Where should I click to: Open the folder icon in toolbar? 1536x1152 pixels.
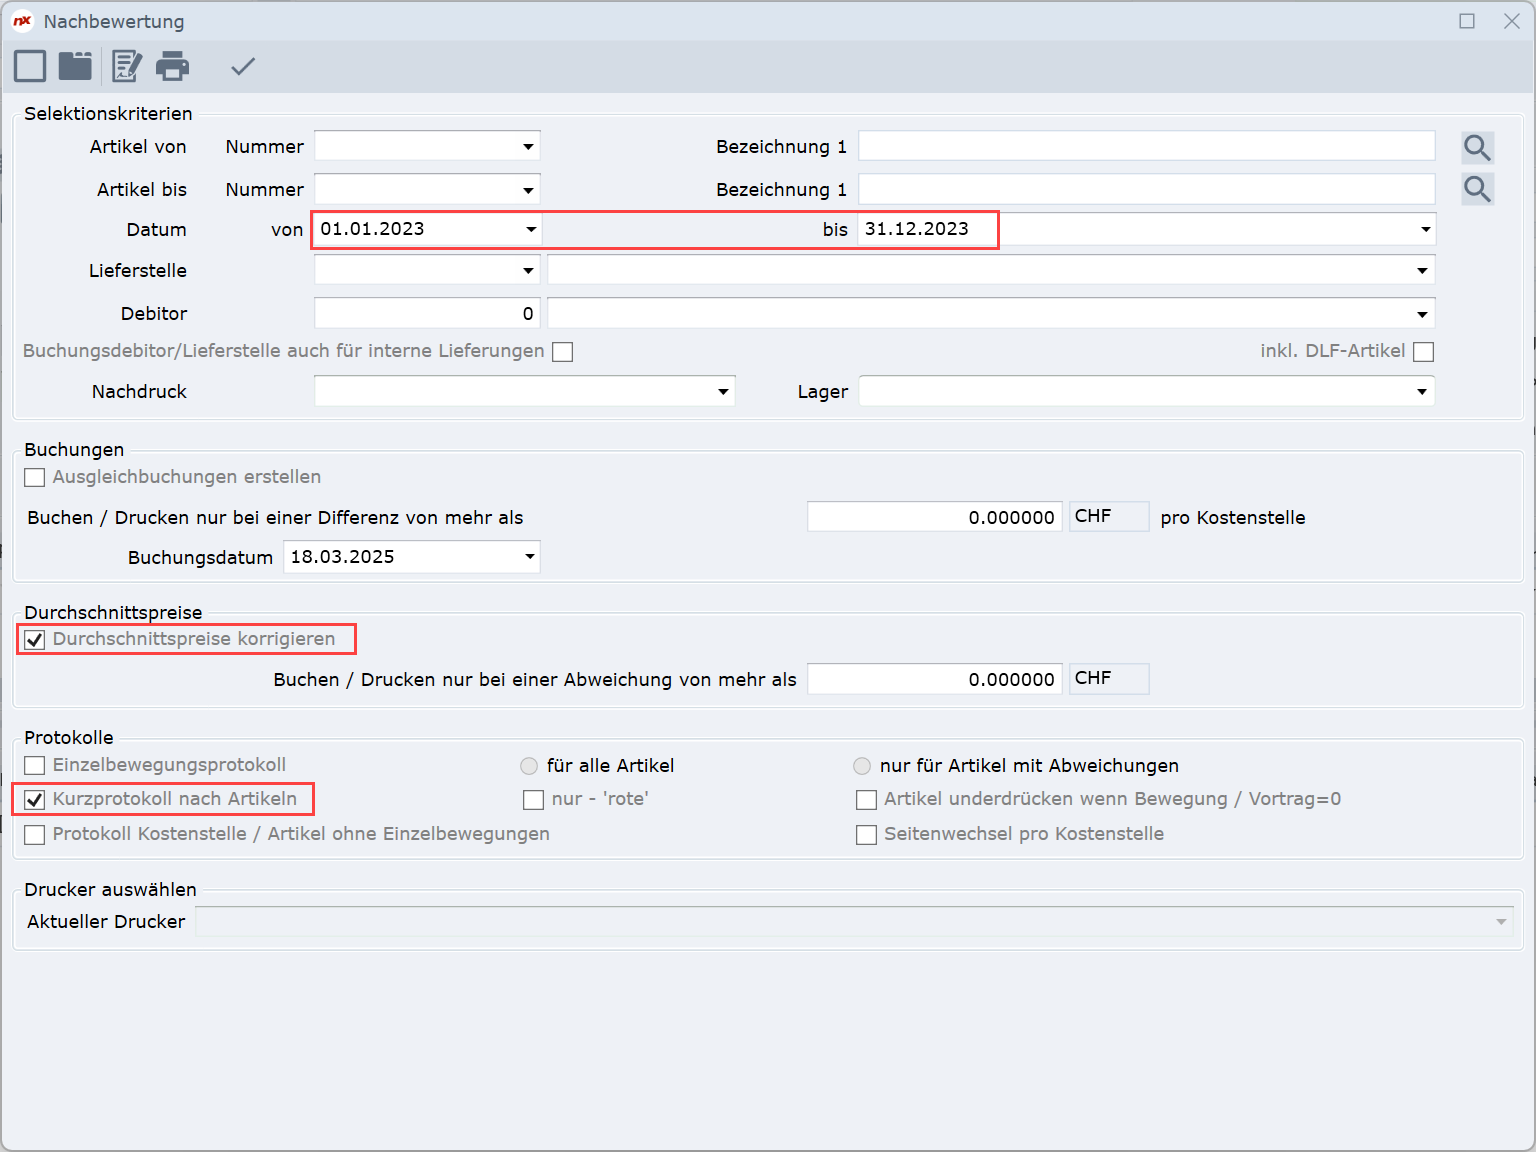[x=75, y=66]
